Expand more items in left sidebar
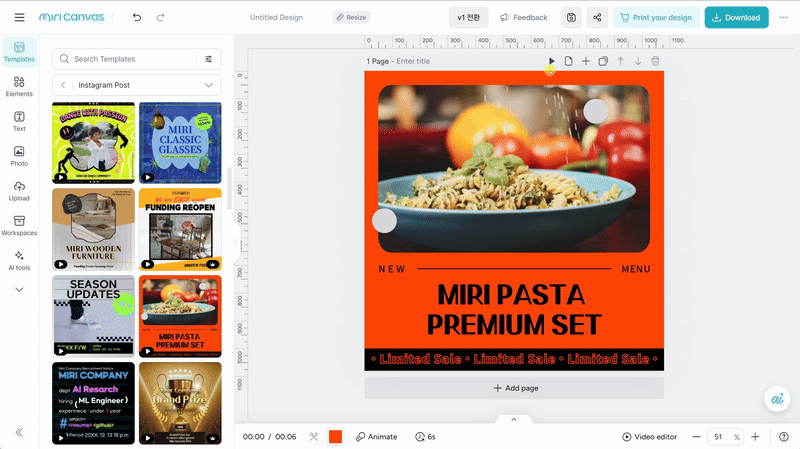The width and height of the screenshot is (800, 449). [x=19, y=289]
